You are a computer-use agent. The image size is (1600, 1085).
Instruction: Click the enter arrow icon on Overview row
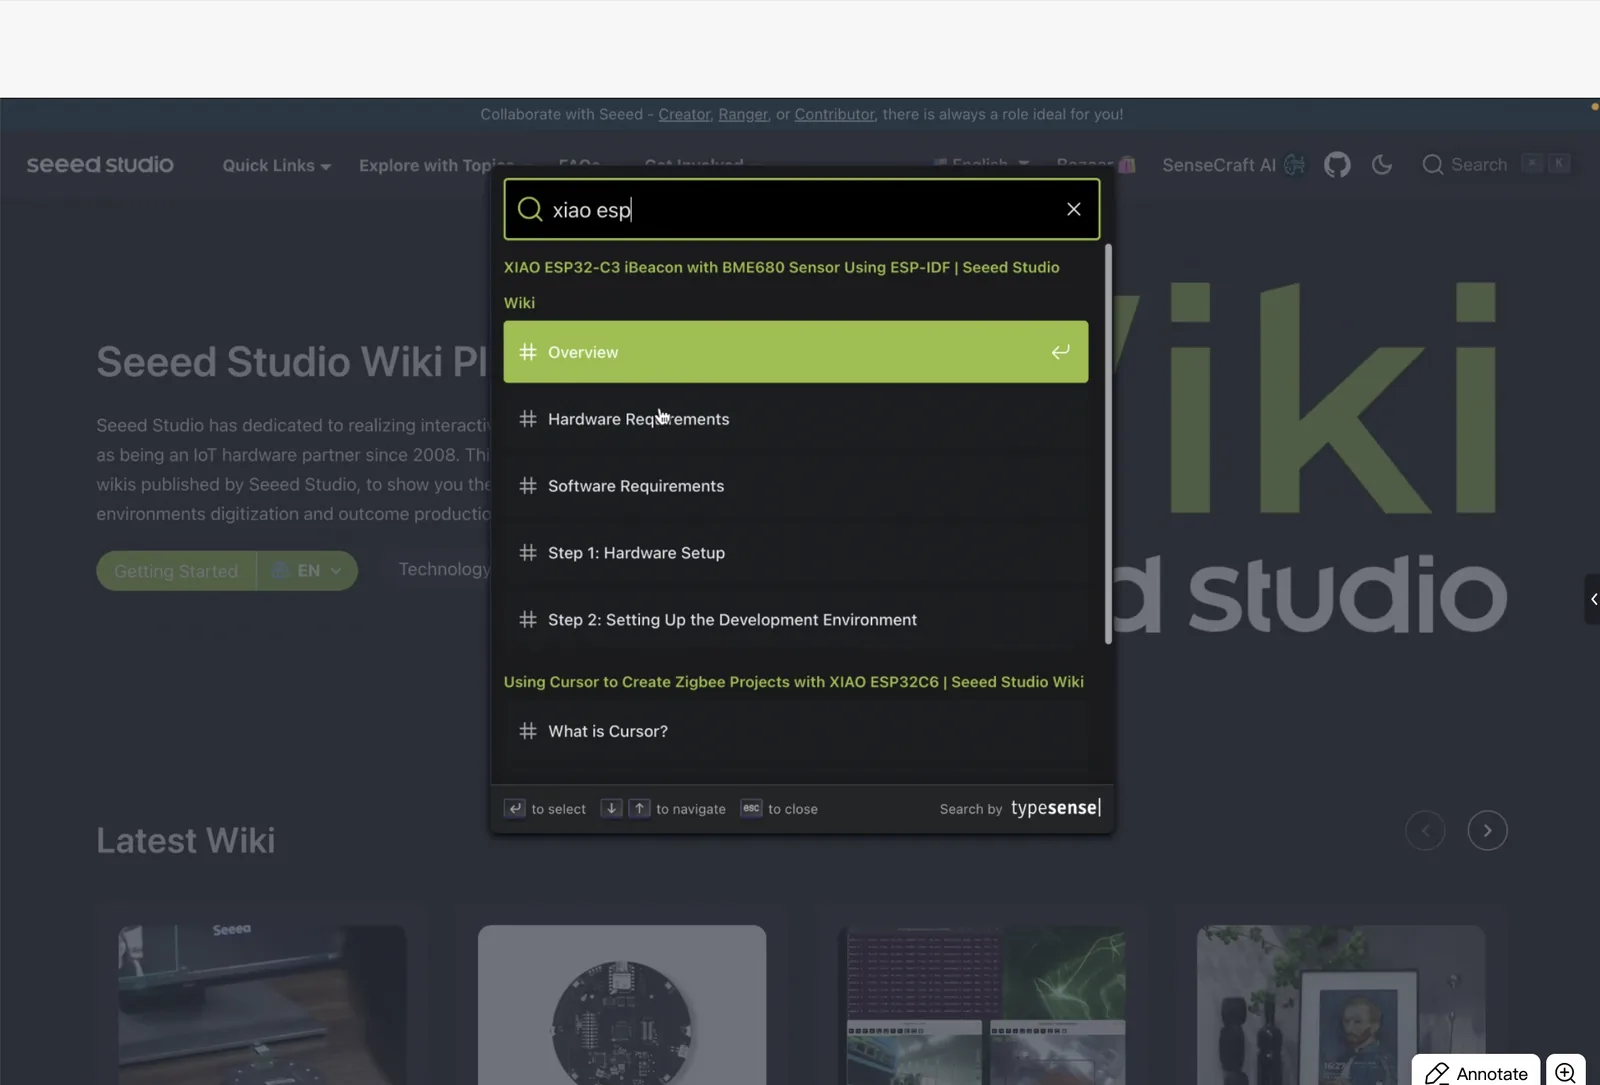coord(1060,352)
